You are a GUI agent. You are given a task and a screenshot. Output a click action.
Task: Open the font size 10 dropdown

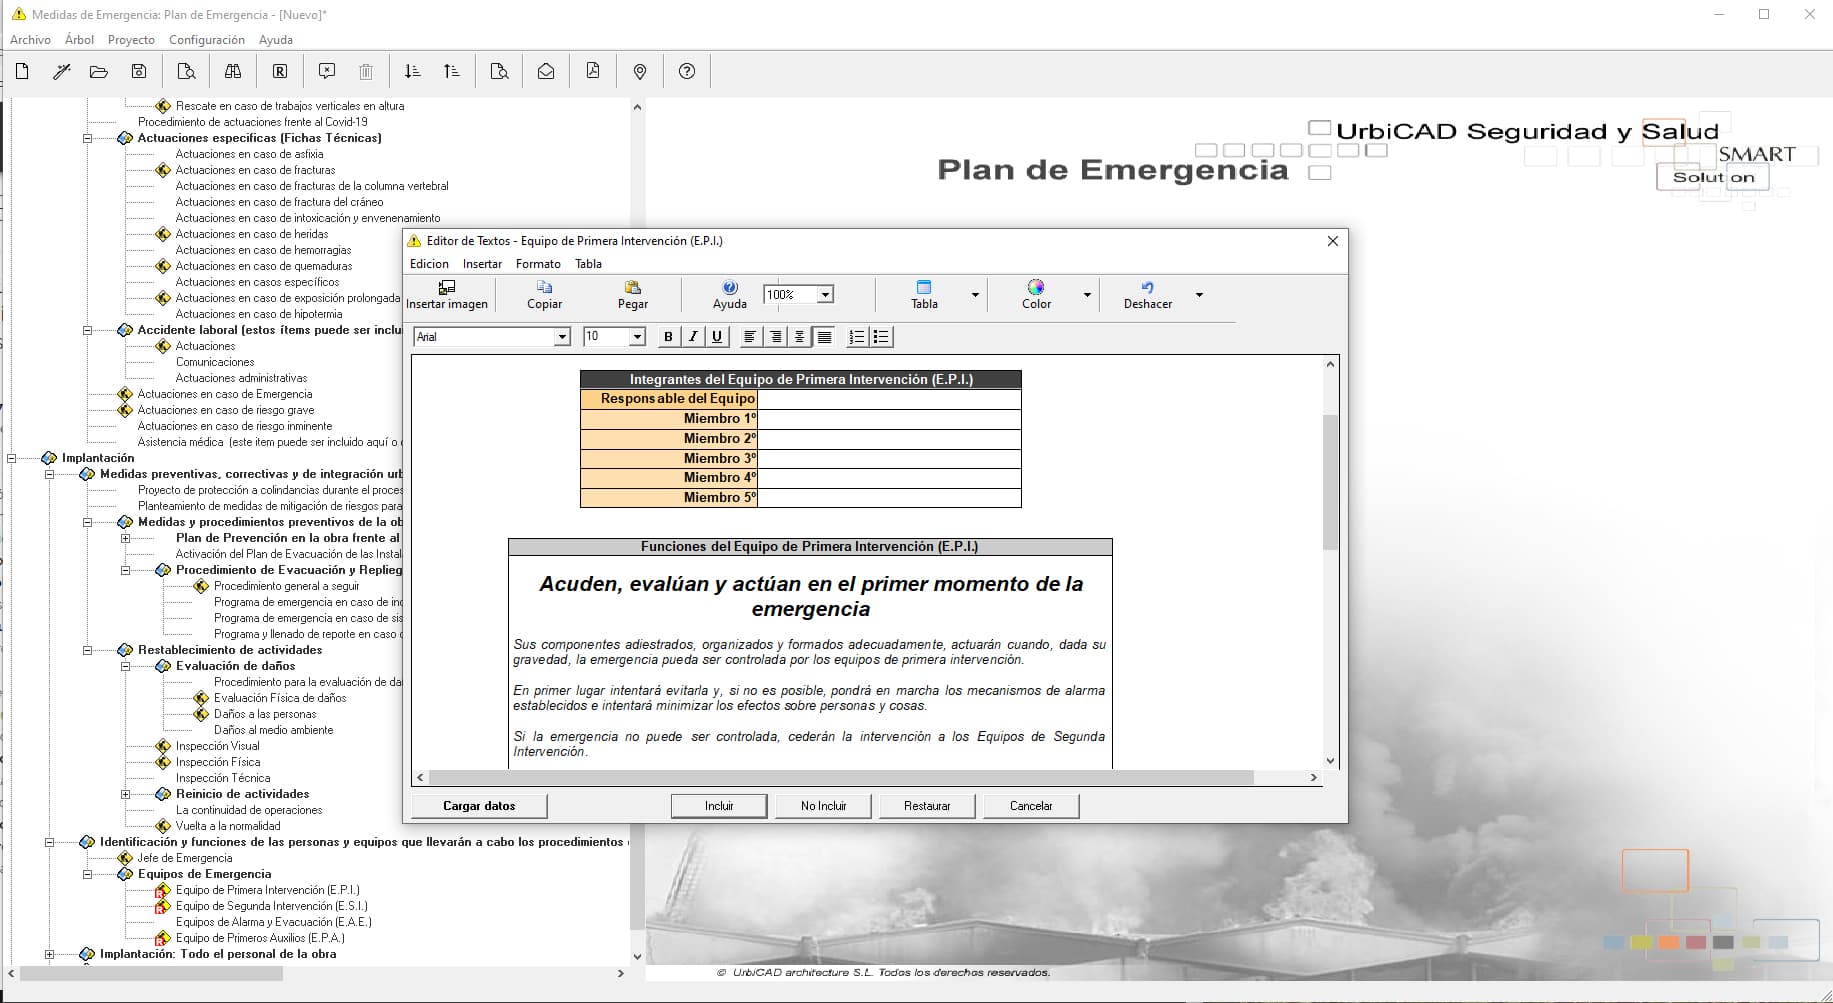pyautogui.click(x=637, y=337)
